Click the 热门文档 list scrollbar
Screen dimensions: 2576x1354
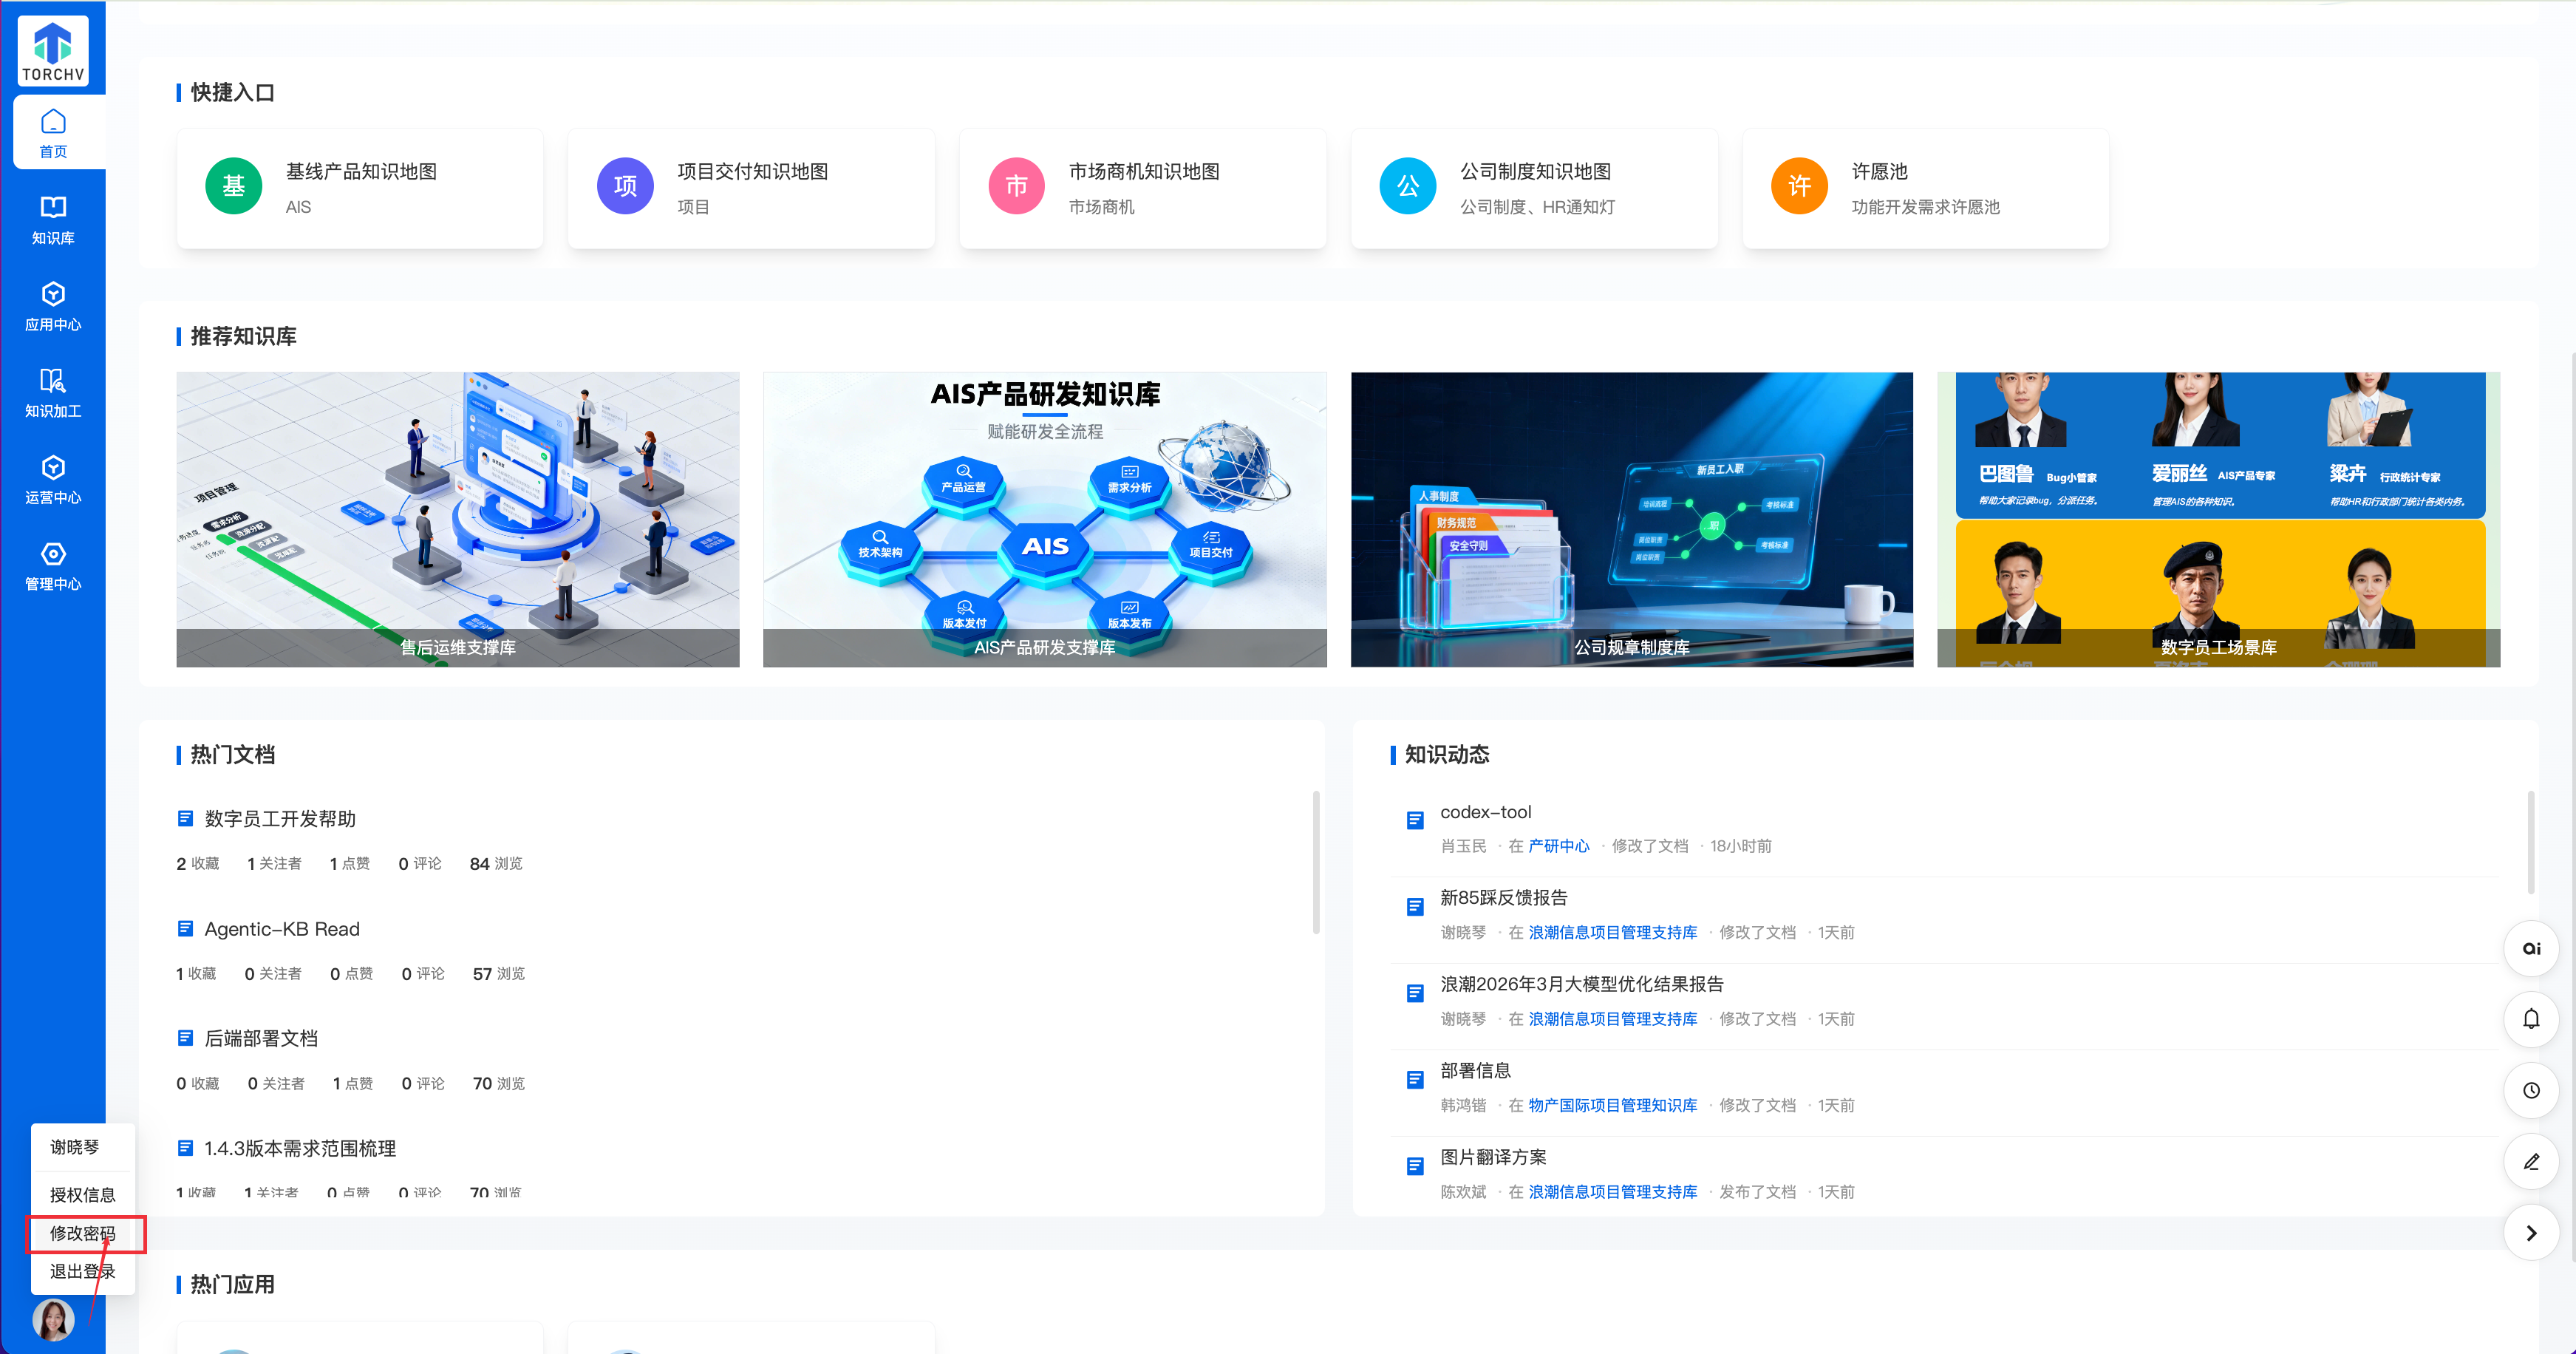[x=1315, y=862]
